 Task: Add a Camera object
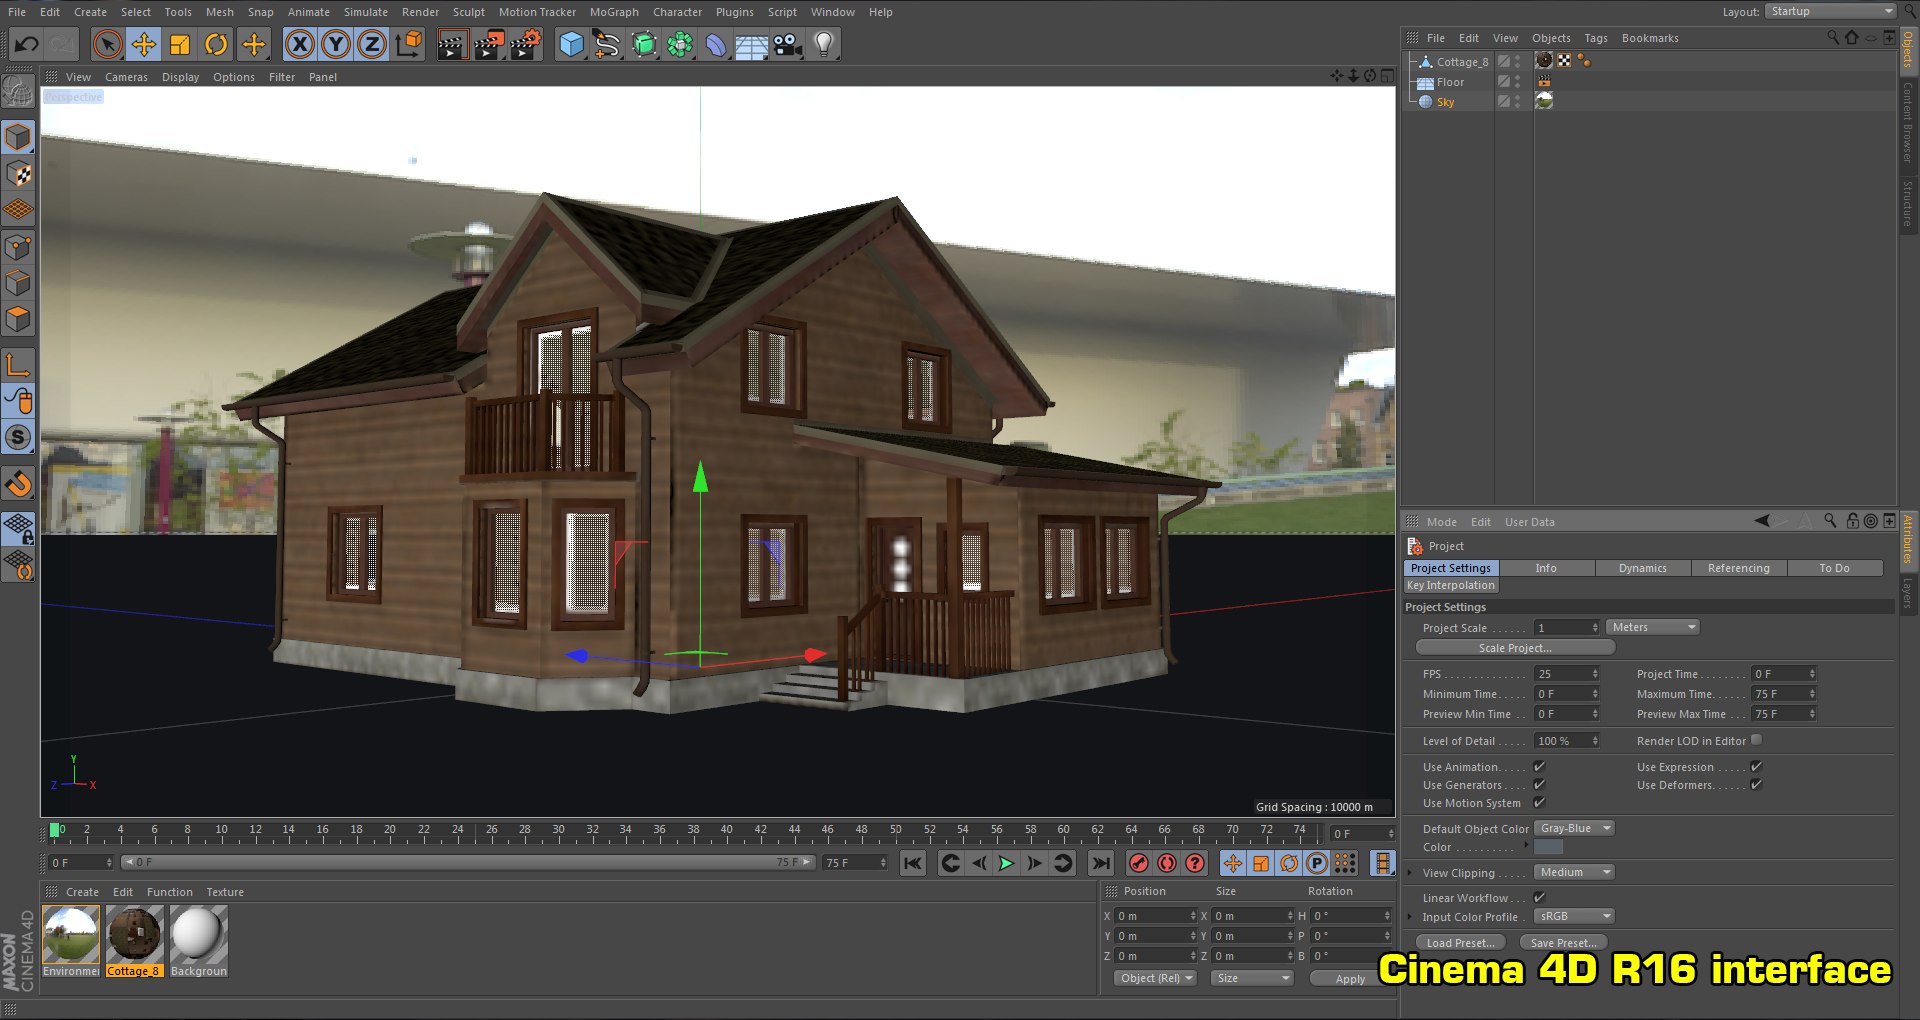[x=788, y=44]
